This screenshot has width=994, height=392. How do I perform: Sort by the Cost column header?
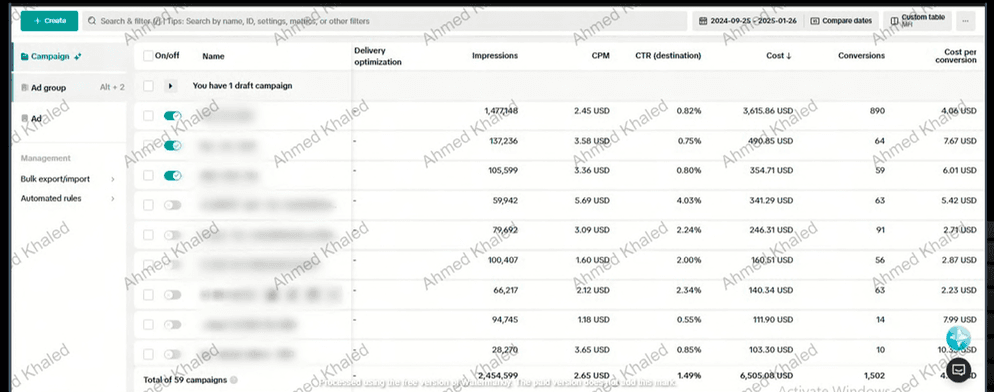[779, 56]
